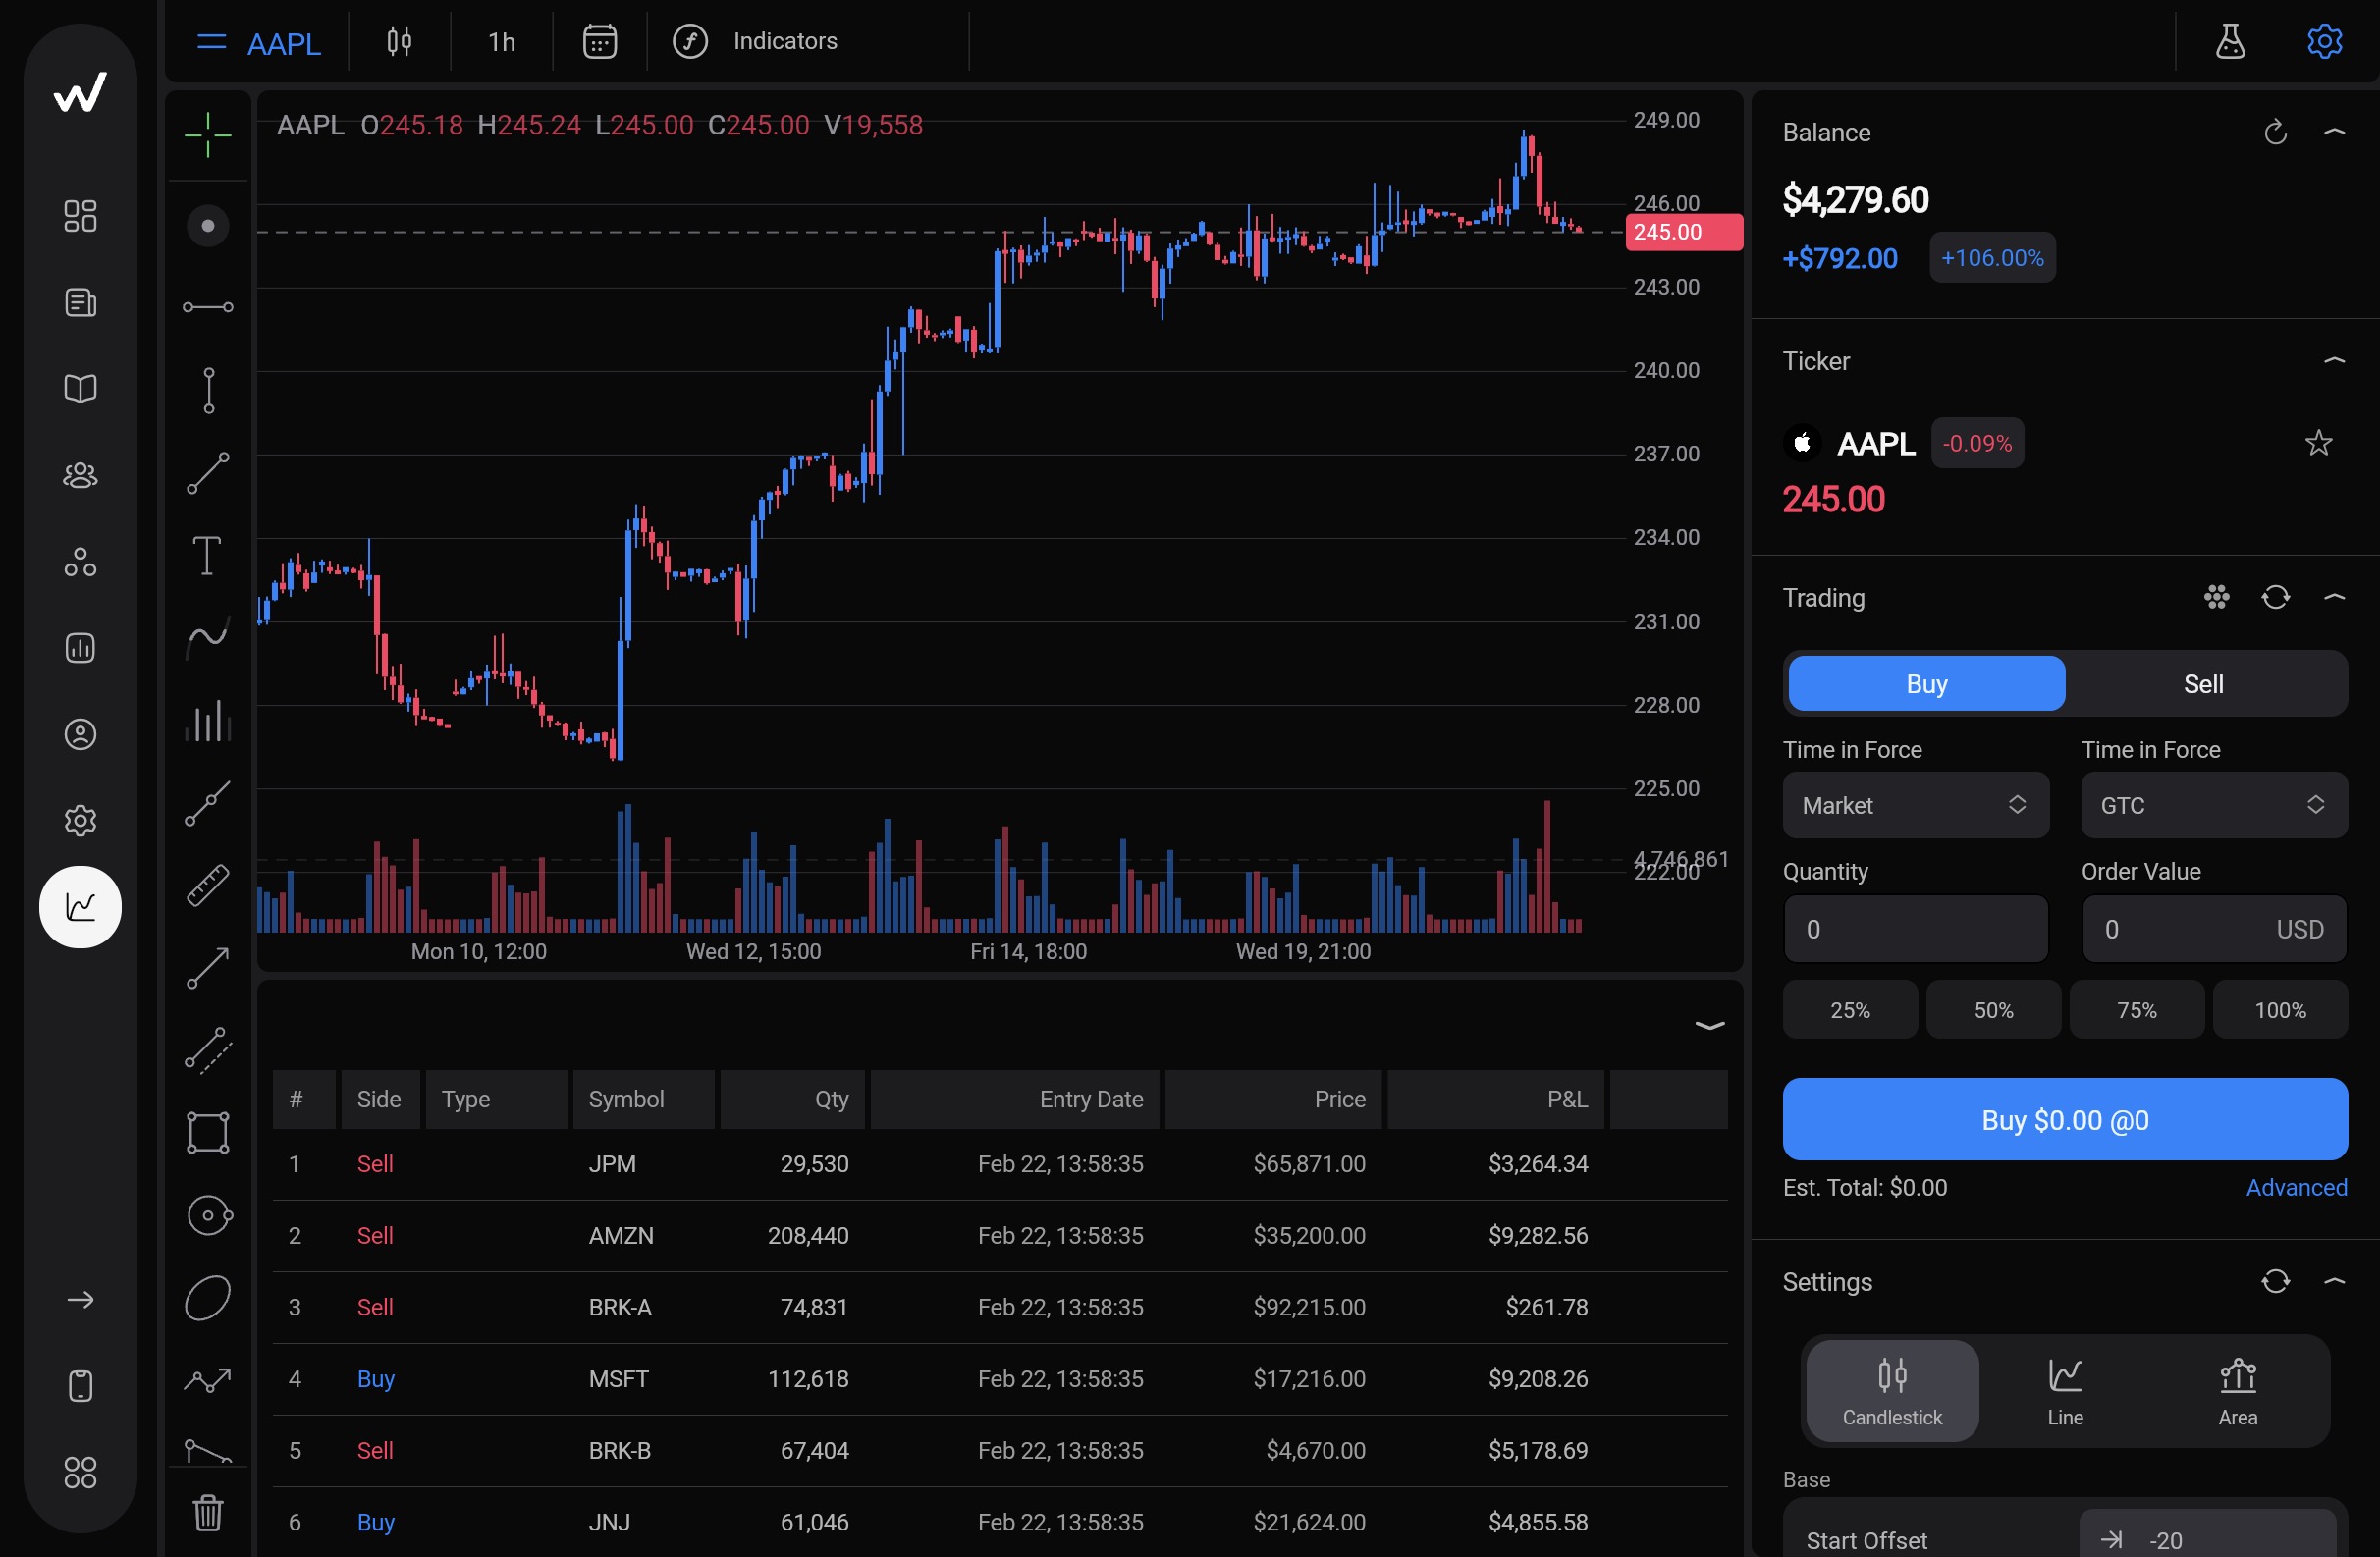Change the 1h timeframe
This screenshot has width=2380, height=1557.
pyautogui.click(x=501, y=41)
